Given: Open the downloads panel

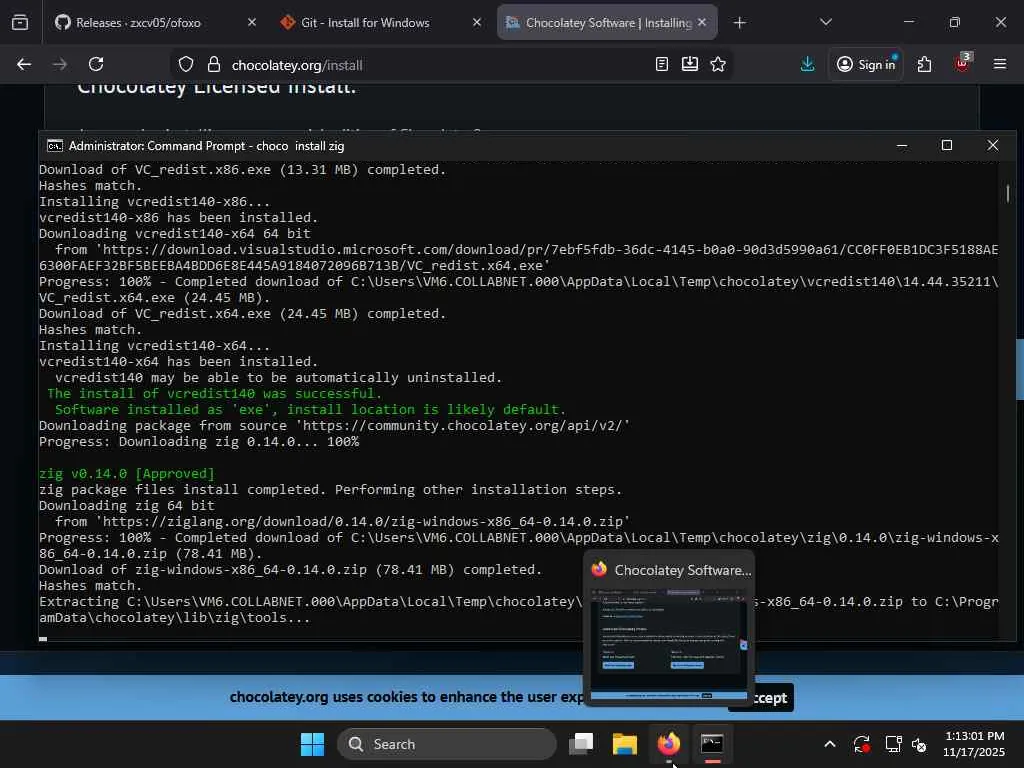Looking at the screenshot, I should pyautogui.click(x=807, y=64).
